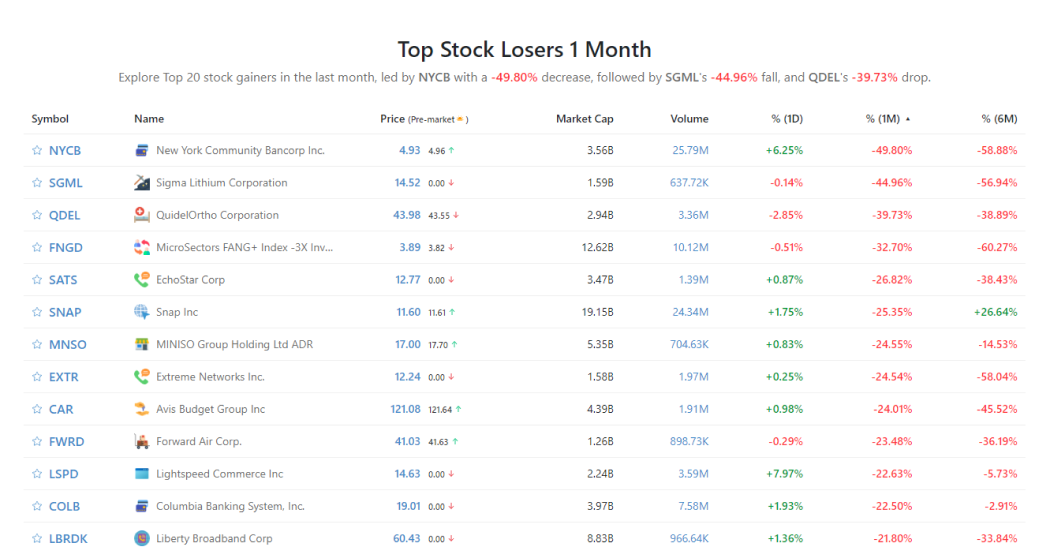
Task: Click the pre-market sun icon in Price header
Action: click(460, 119)
